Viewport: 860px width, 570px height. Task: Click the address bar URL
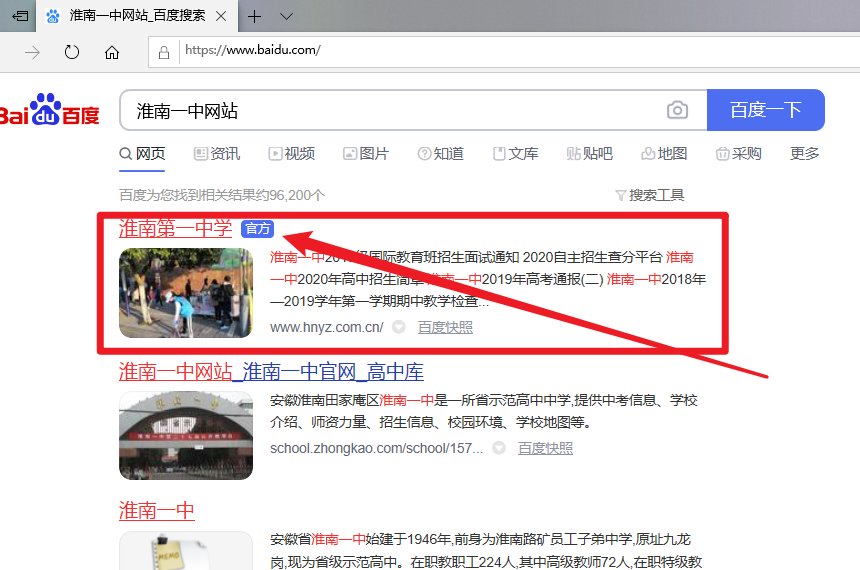(253, 50)
